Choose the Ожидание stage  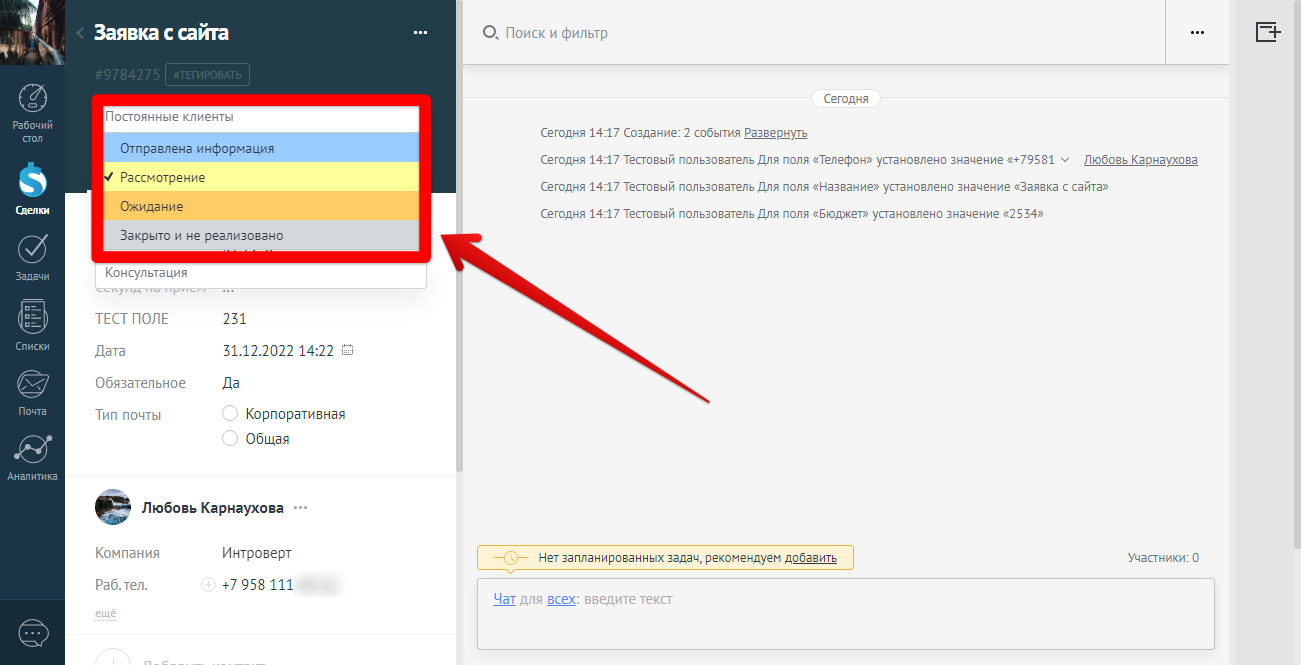click(x=261, y=206)
